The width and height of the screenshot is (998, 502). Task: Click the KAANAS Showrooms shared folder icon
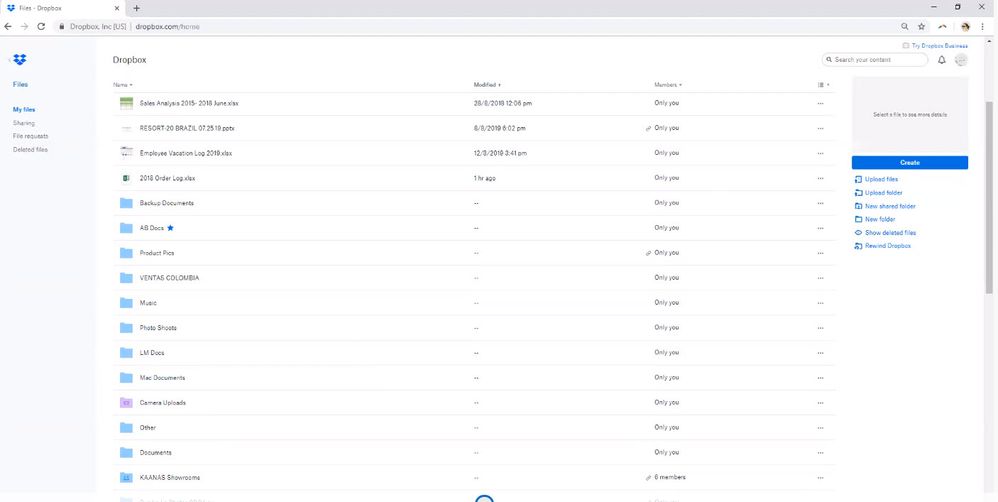coord(126,478)
